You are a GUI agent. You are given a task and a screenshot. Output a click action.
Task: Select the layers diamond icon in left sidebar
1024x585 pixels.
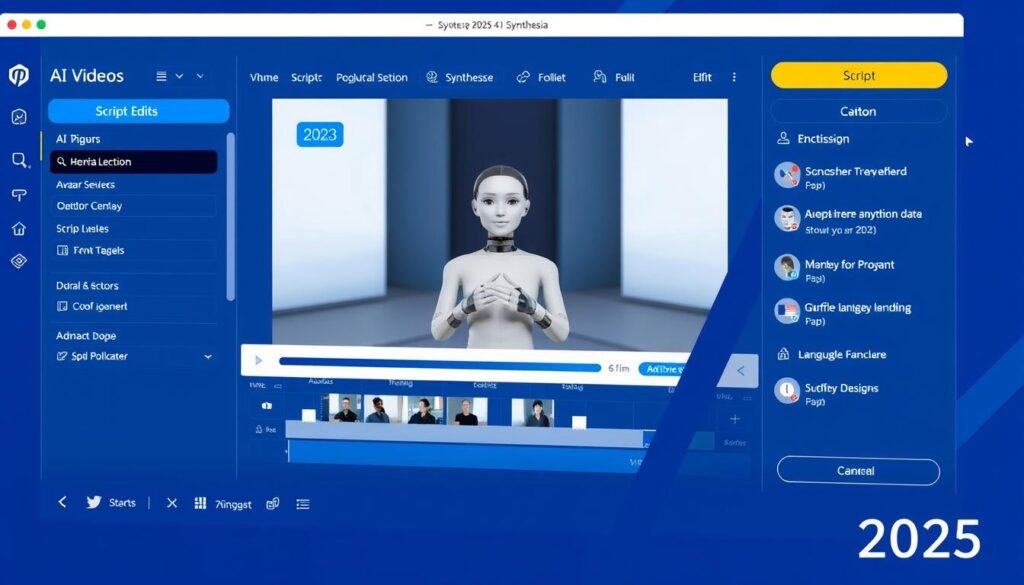(18, 261)
